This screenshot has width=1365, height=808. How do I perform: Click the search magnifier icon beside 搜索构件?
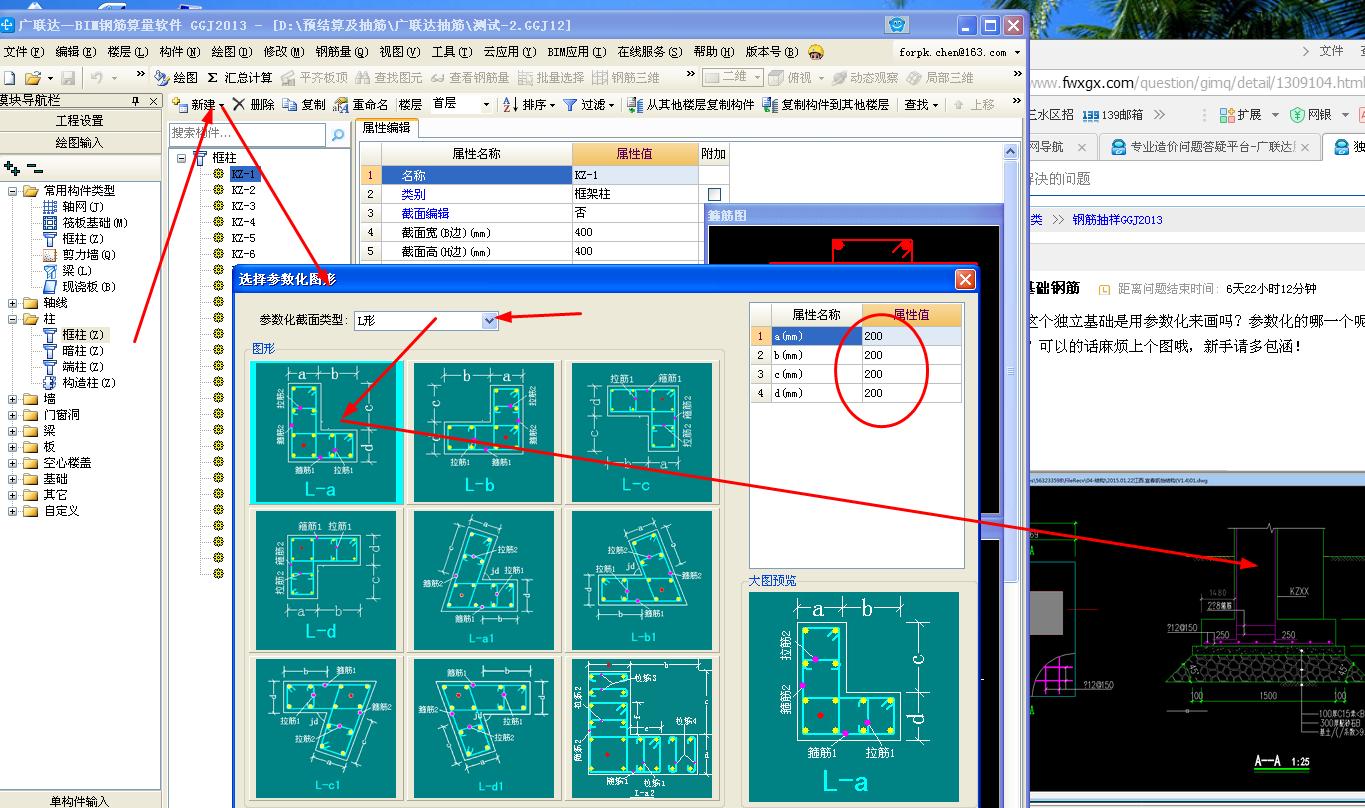tap(338, 134)
